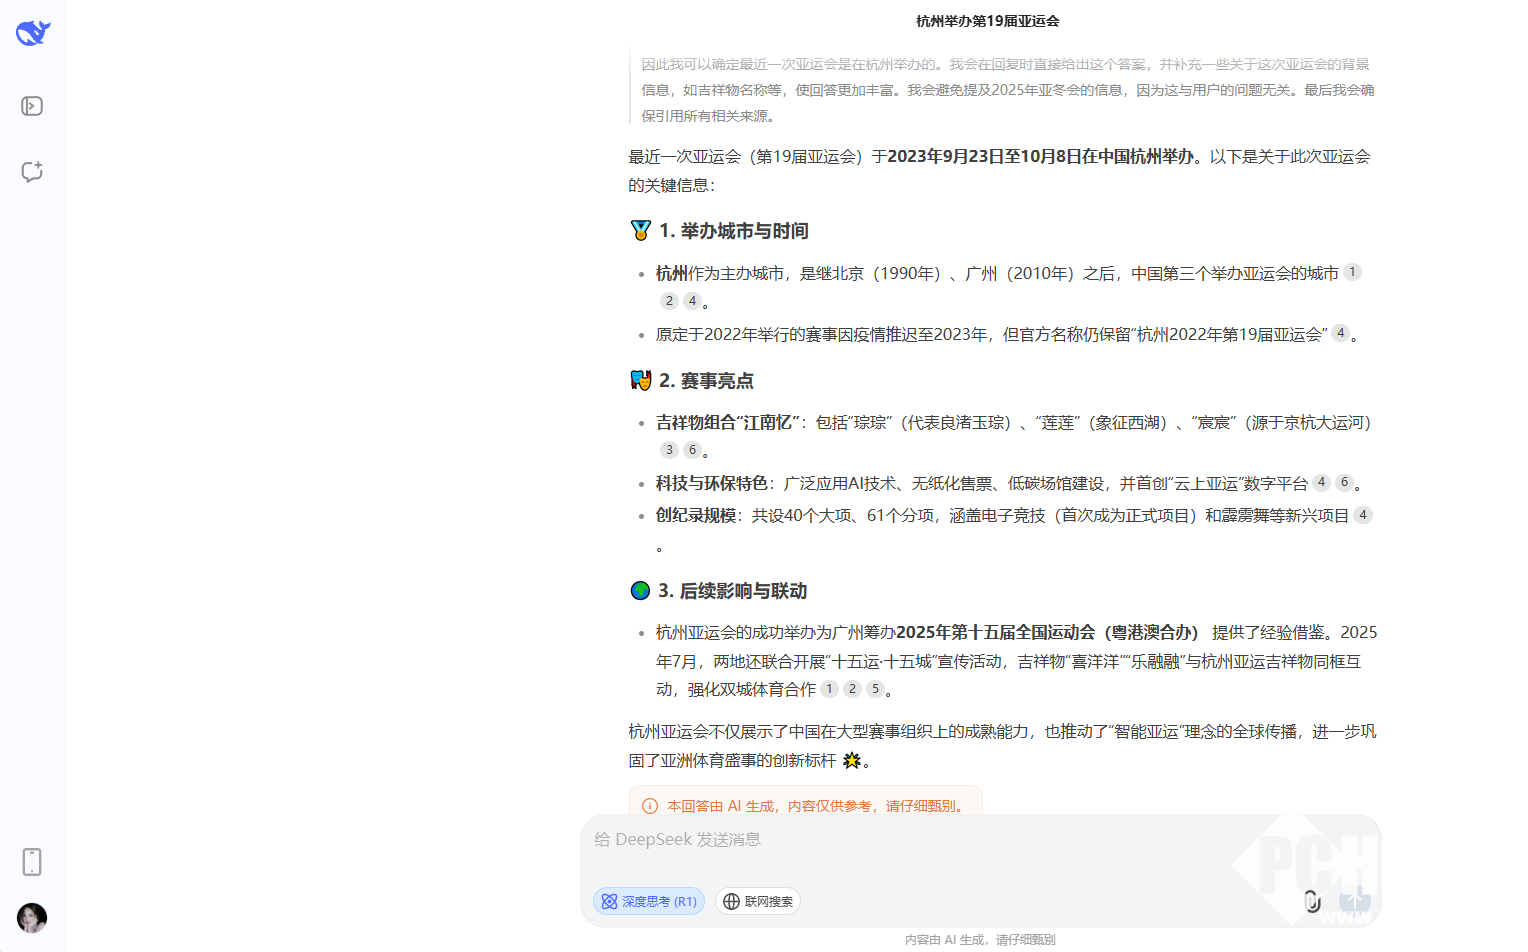
Task: Open citation 3 under the 江南忆 mascot bullet
Action: [669, 450]
